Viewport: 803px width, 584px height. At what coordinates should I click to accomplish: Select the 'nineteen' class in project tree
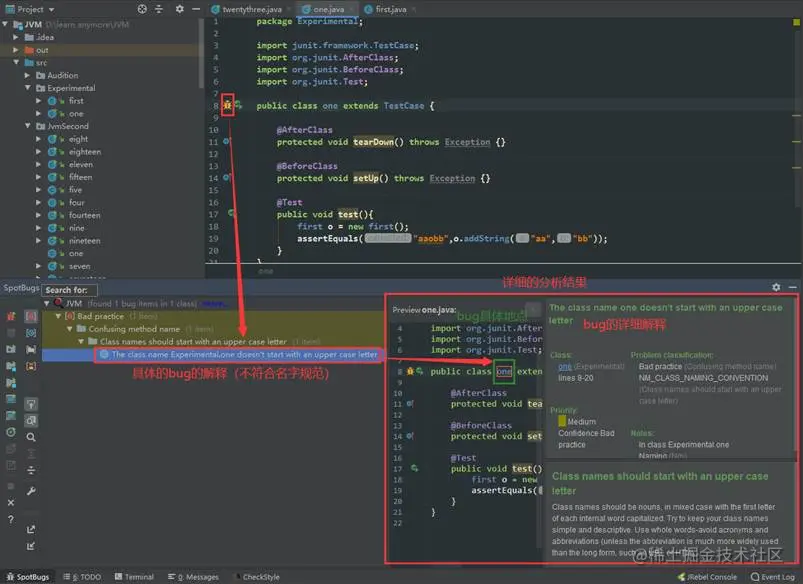click(84, 240)
